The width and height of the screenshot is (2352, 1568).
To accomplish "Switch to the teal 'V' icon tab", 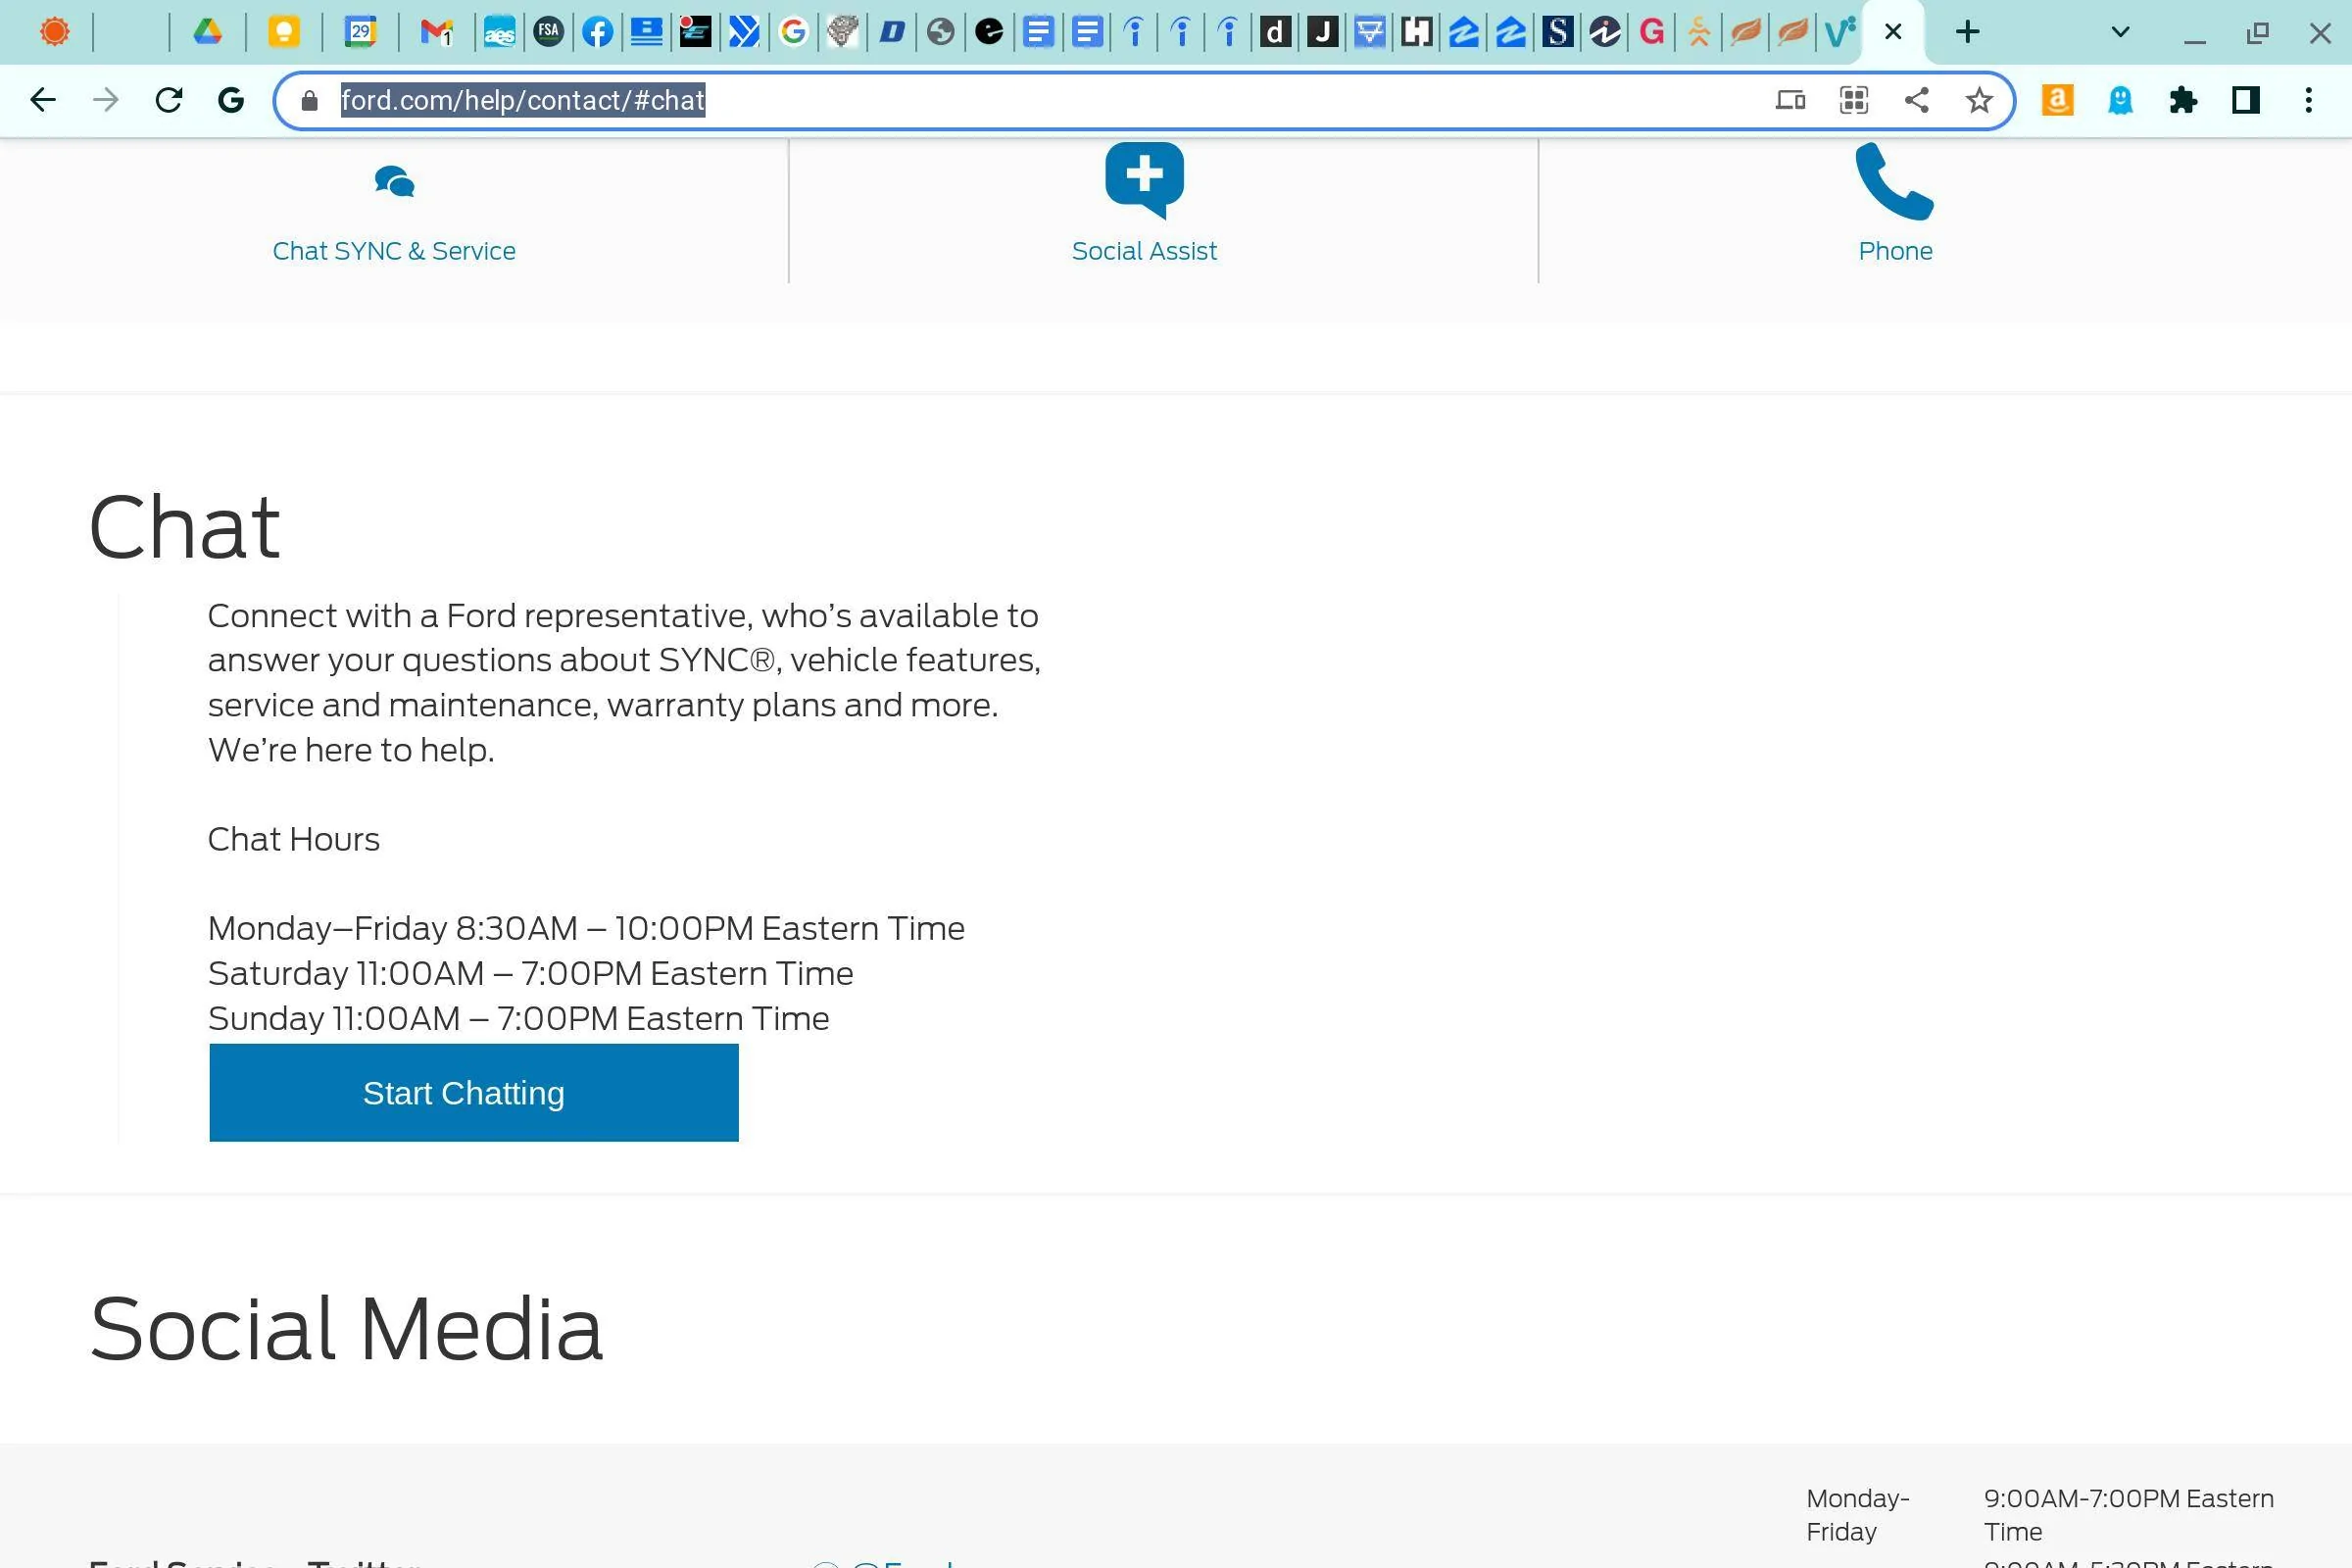I will (x=1839, y=32).
